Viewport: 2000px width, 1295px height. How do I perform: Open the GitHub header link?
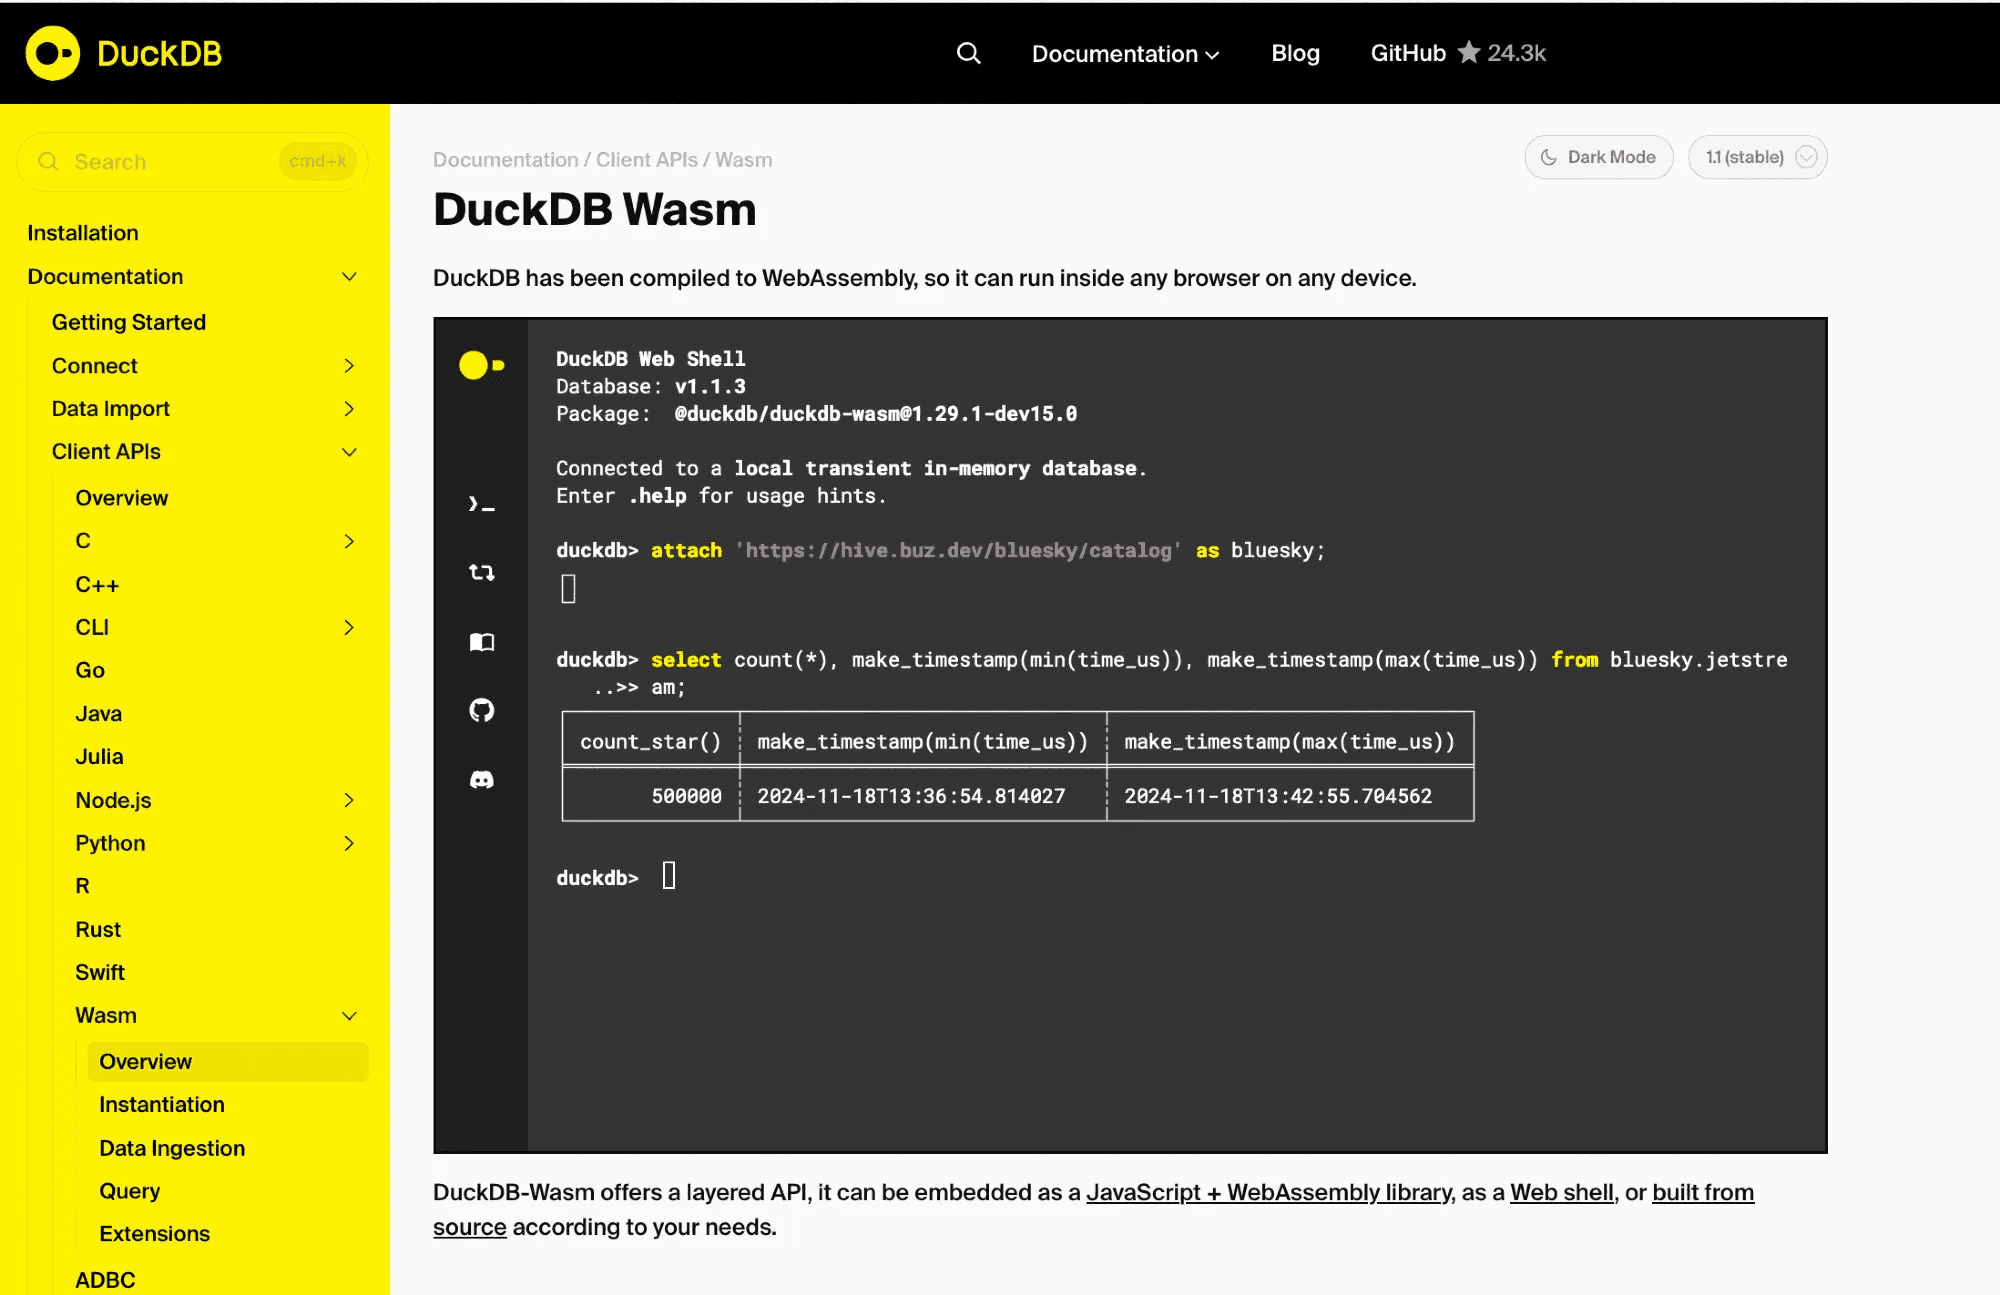pyautogui.click(x=1408, y=53)
